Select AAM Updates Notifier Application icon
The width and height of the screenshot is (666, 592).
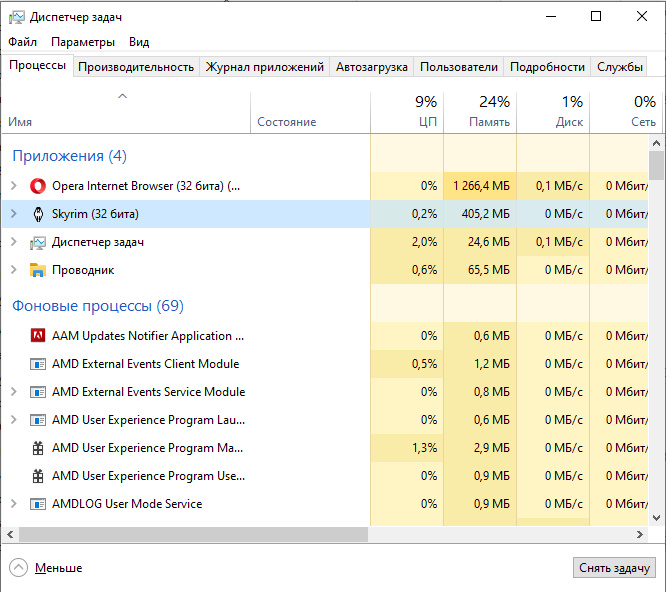[38, 336]
